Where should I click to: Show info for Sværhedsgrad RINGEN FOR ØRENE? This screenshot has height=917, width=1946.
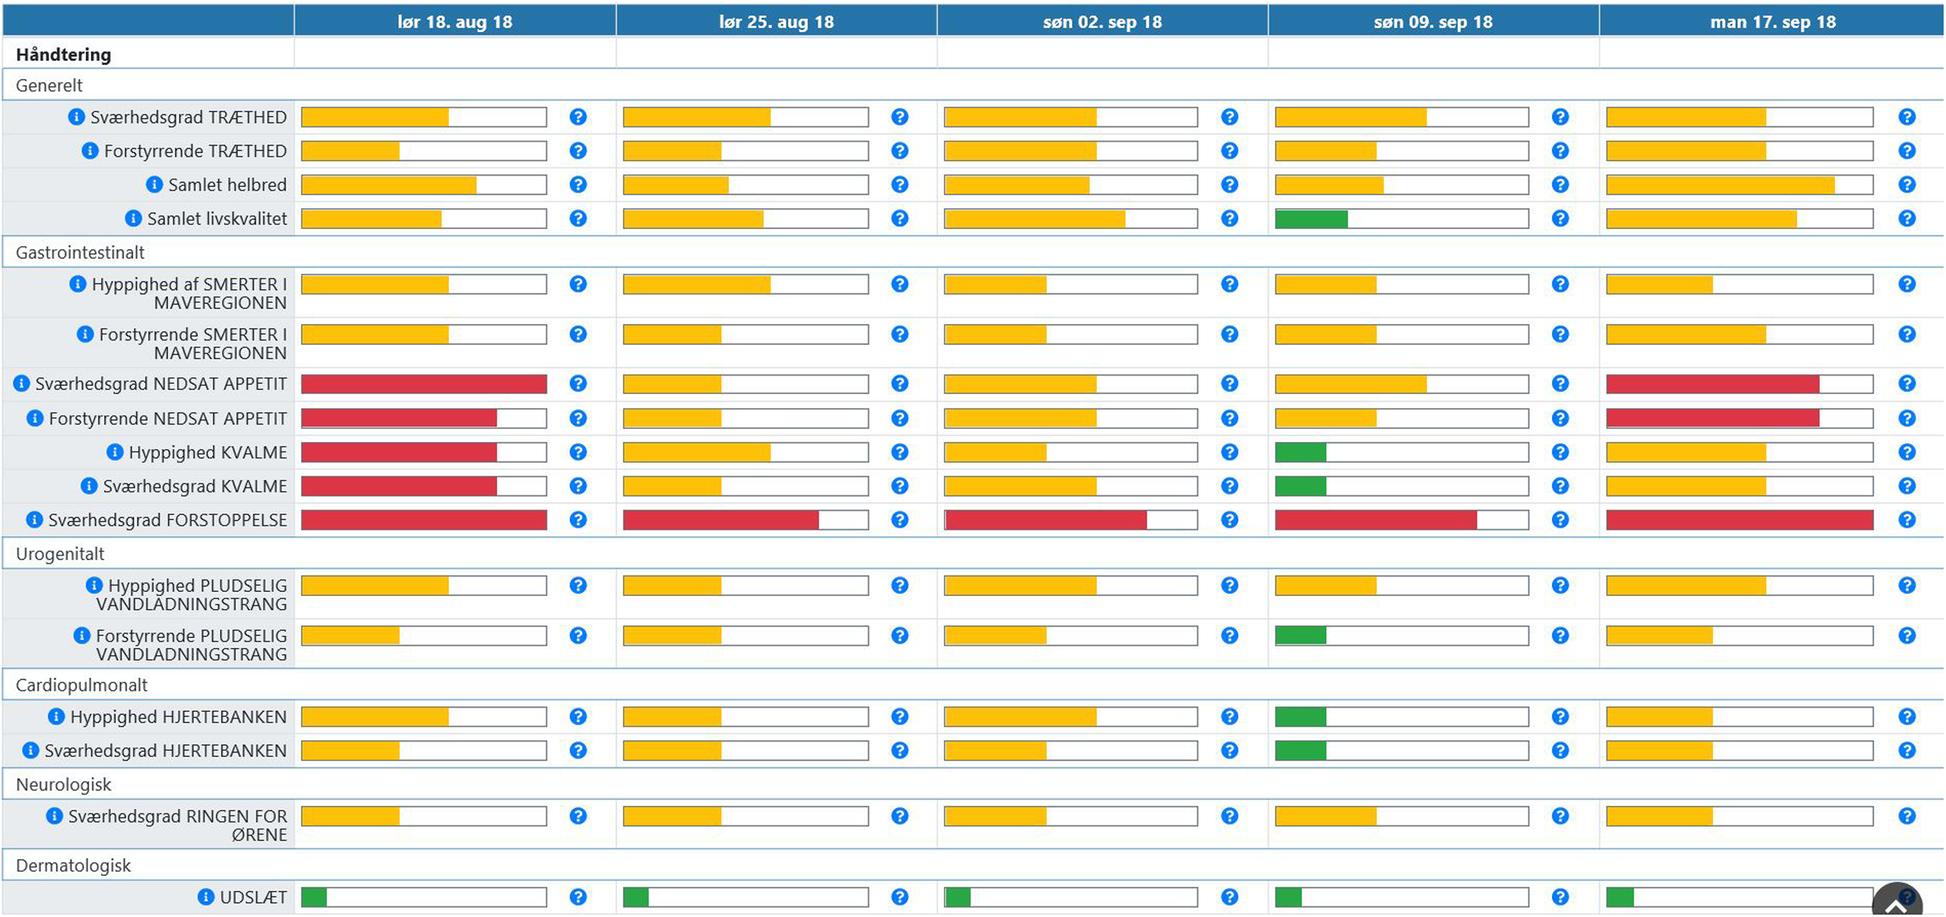click(55, 816)
